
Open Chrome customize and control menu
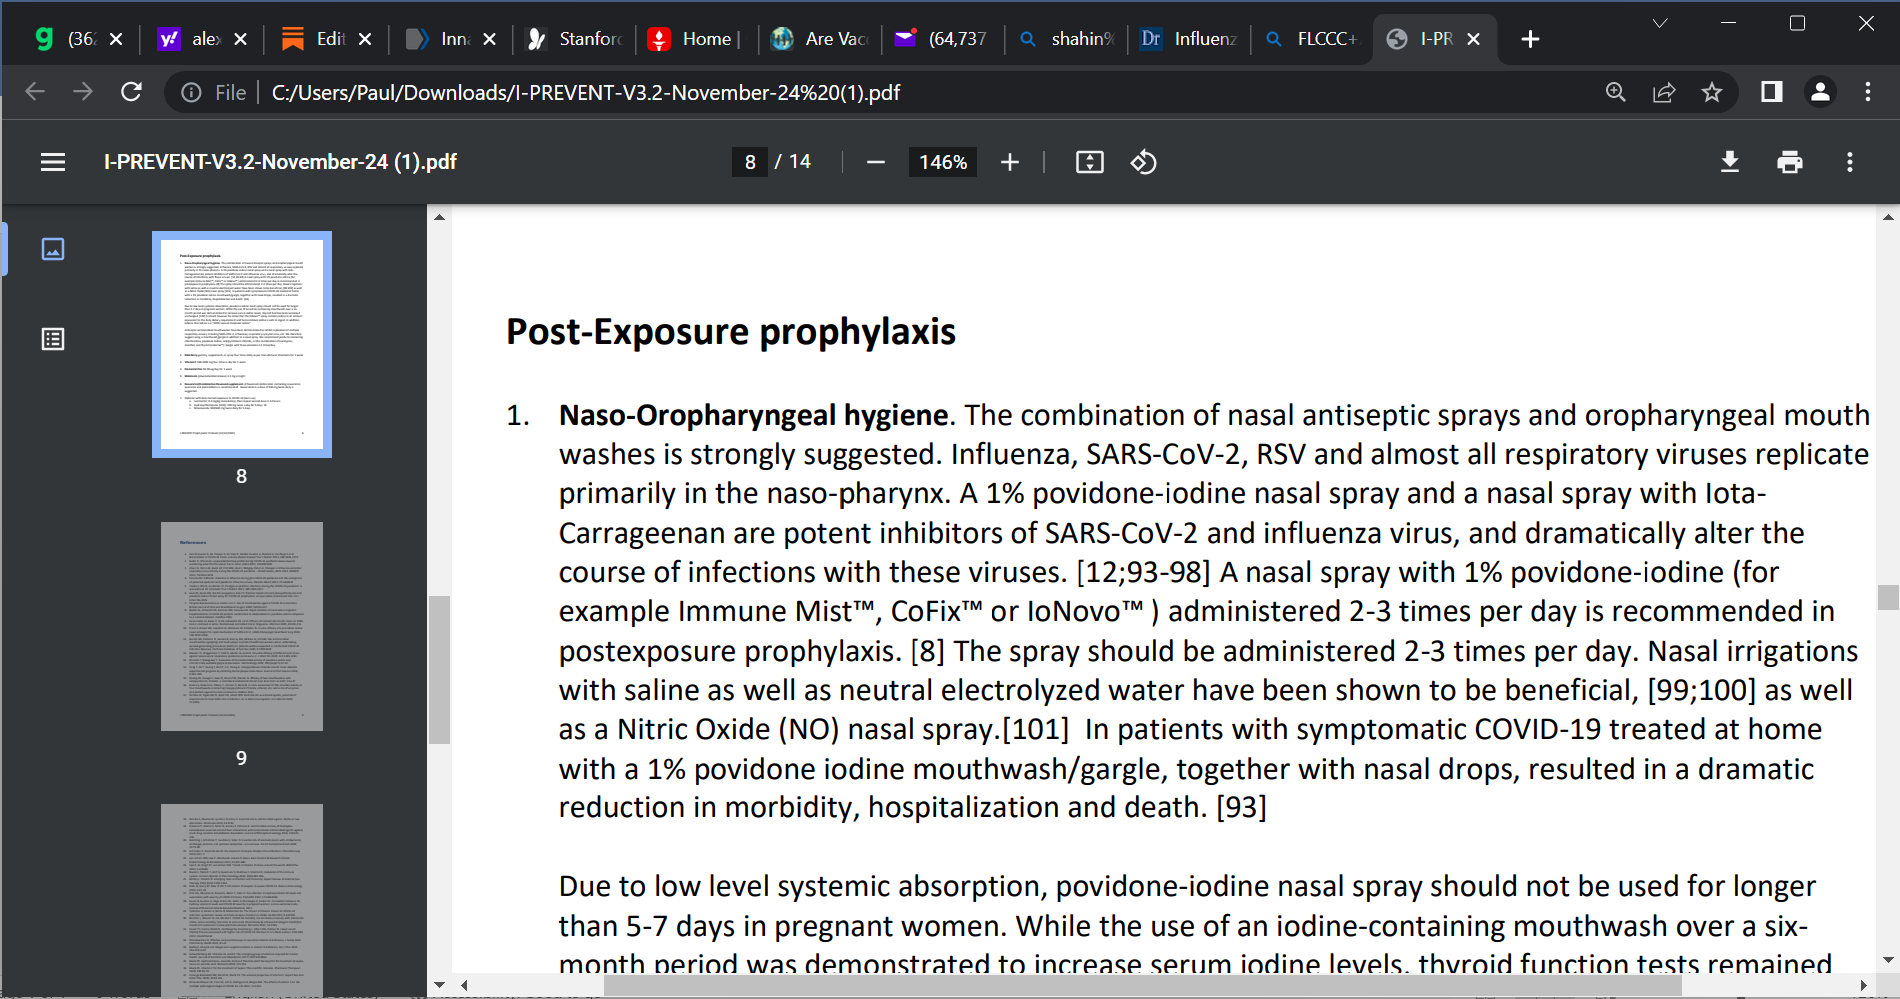point(1868,92)
